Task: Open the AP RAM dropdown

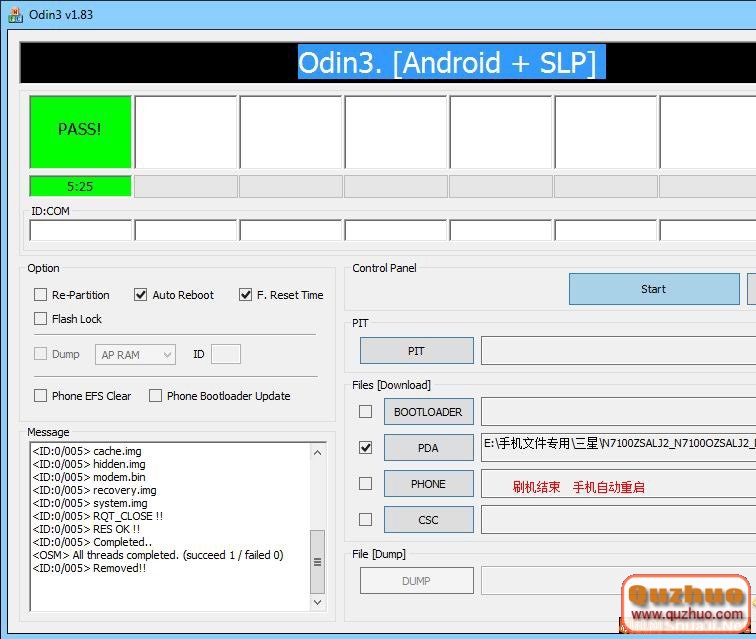Action: [x=136, y=355]
